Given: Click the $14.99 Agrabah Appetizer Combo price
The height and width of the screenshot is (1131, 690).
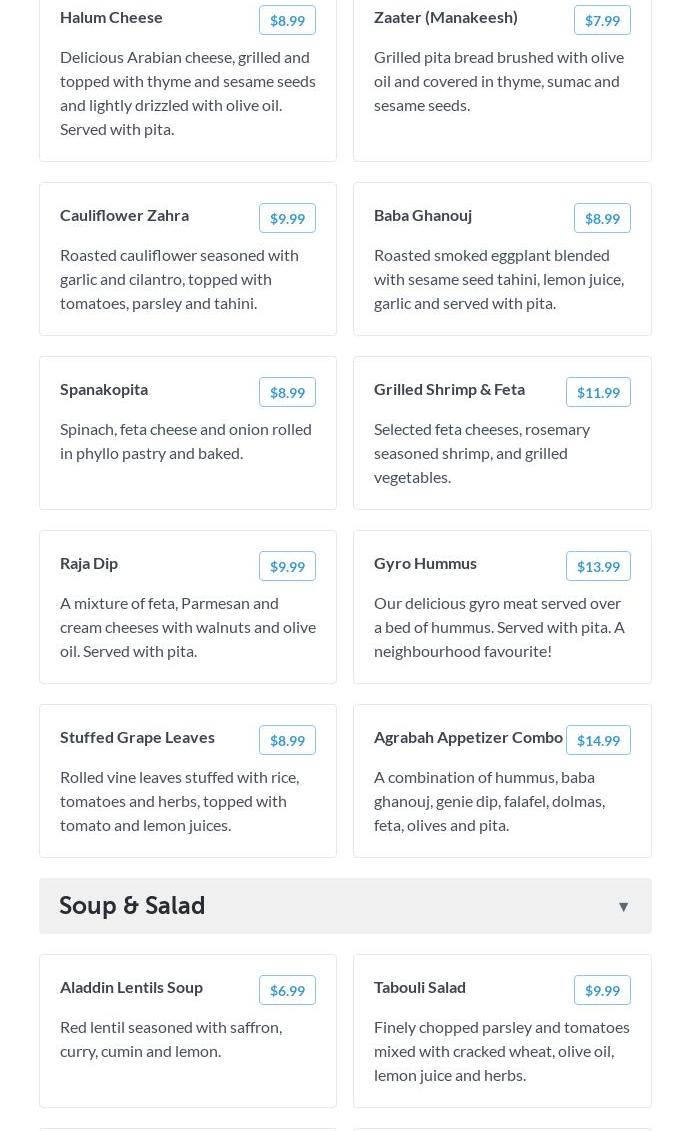Looking at the screenshot, I should click(x=598, y=740).
